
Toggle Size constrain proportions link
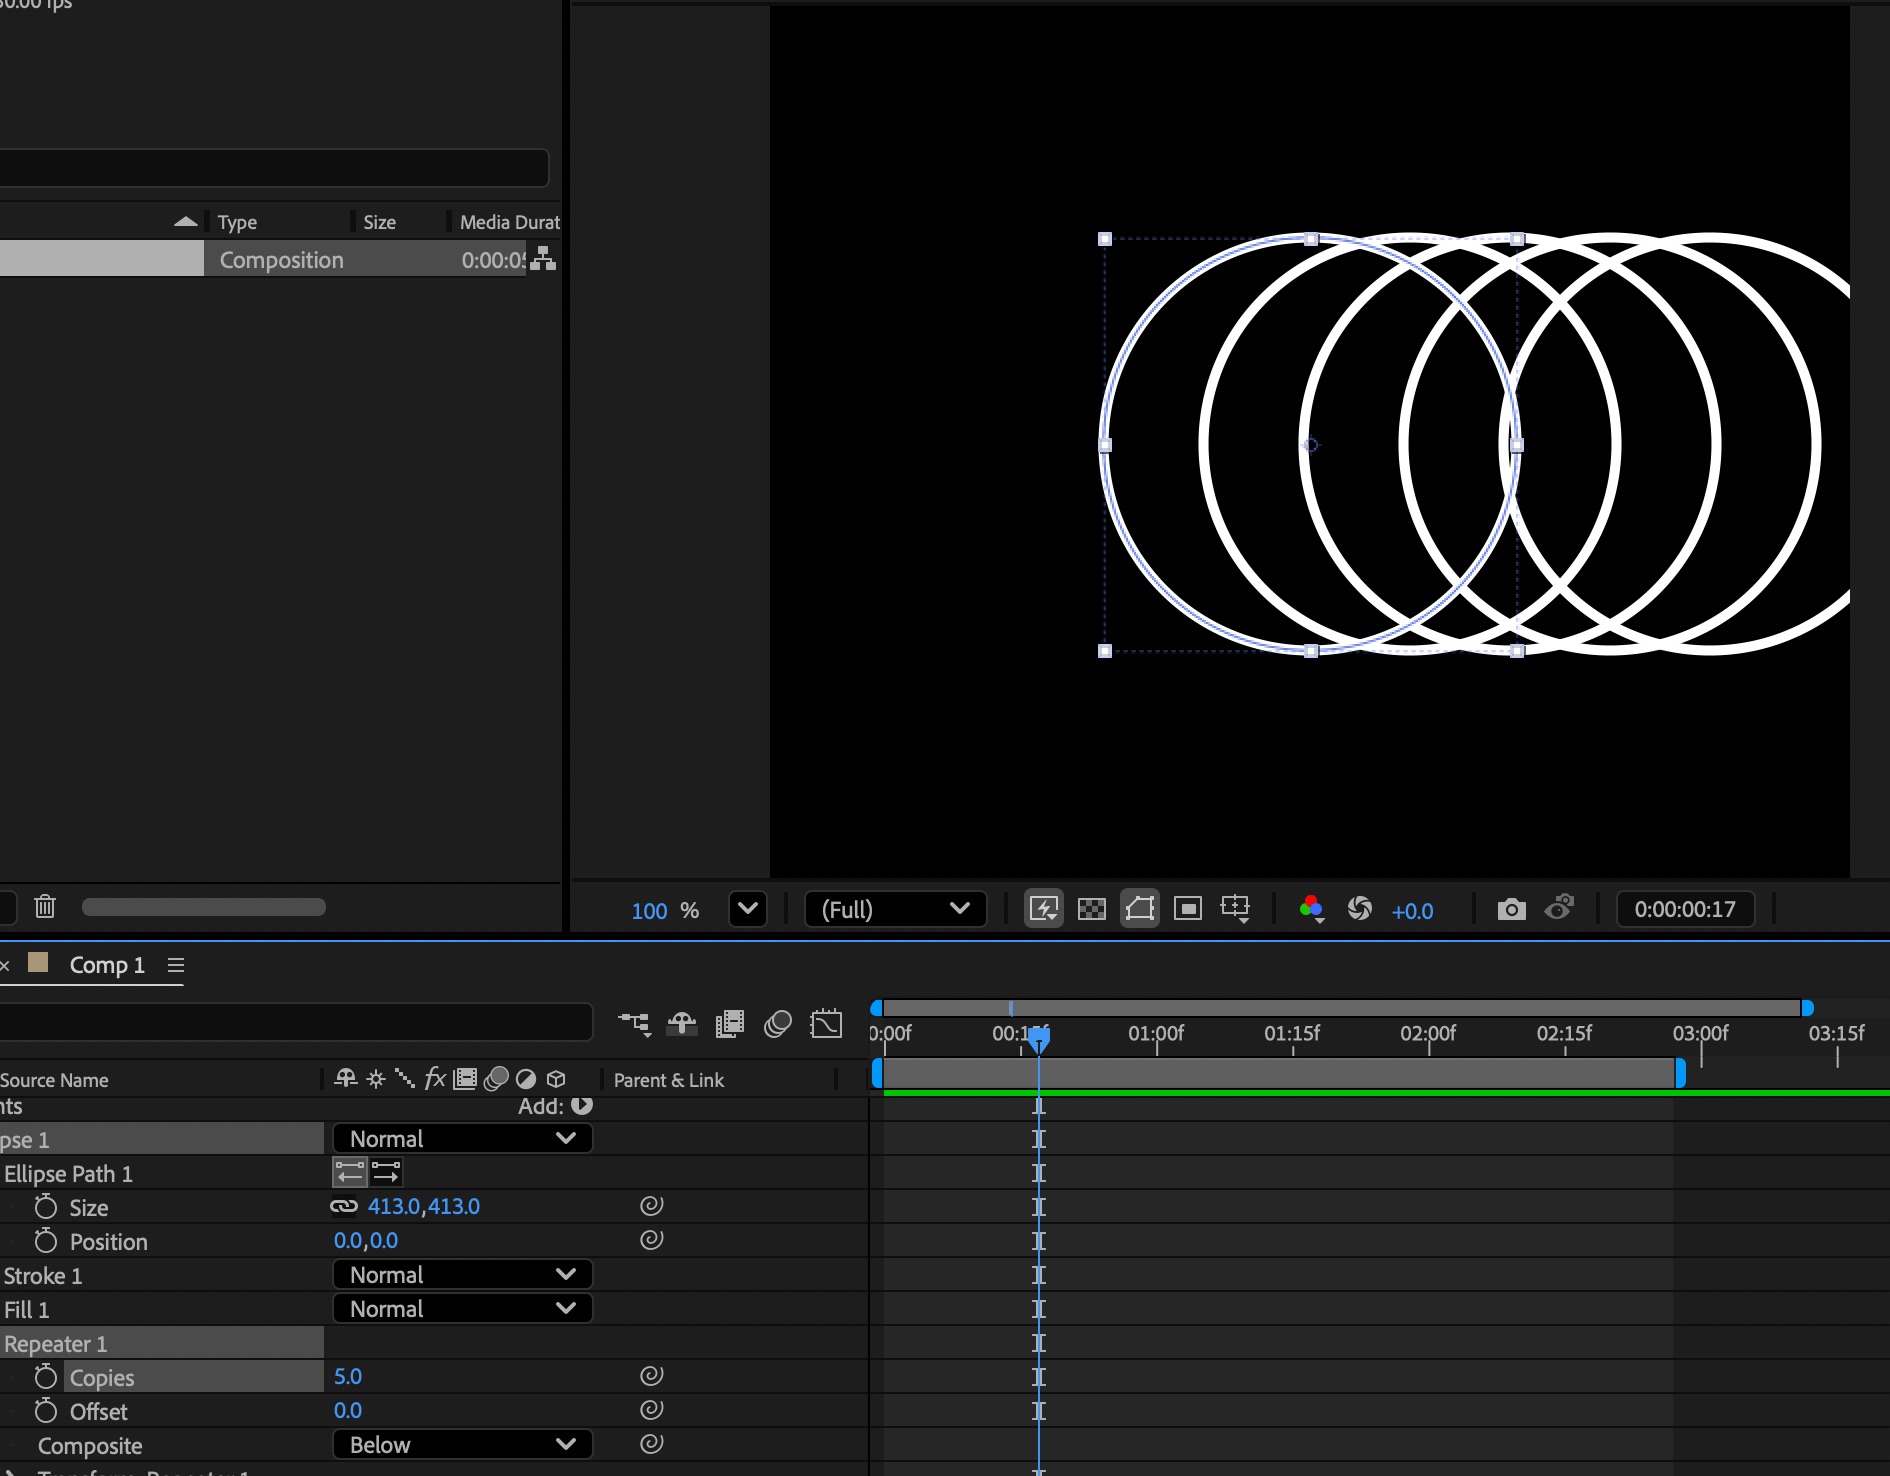coord(343,1207)
